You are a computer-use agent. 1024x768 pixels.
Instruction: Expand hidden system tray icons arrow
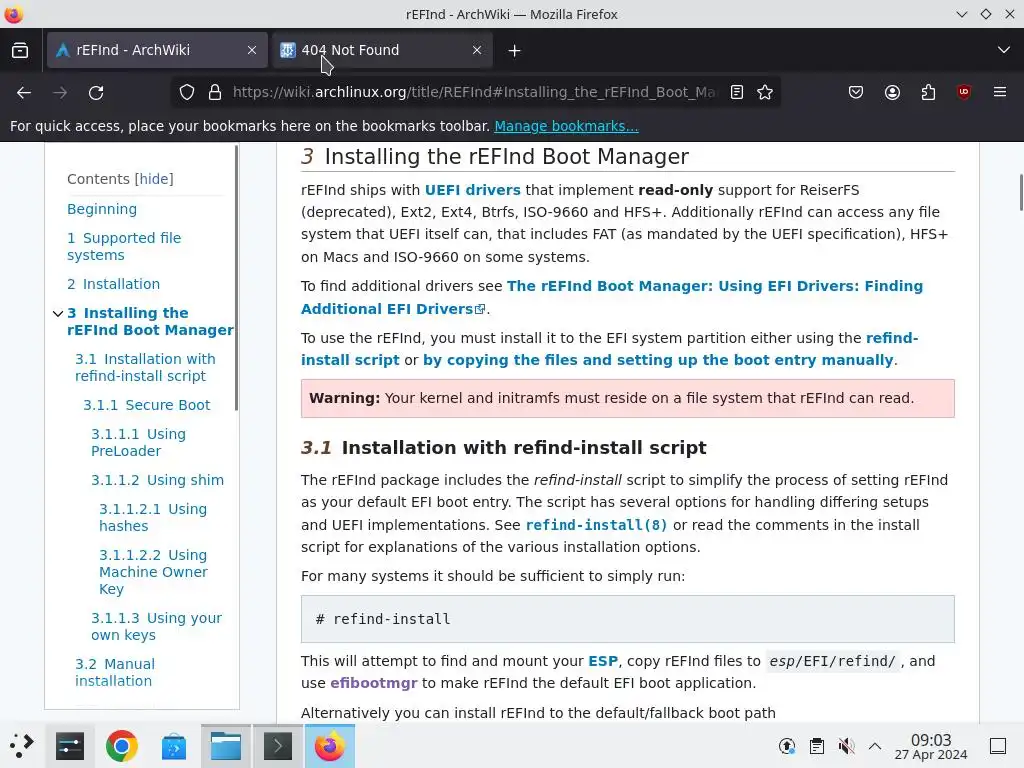coord(875,746)
